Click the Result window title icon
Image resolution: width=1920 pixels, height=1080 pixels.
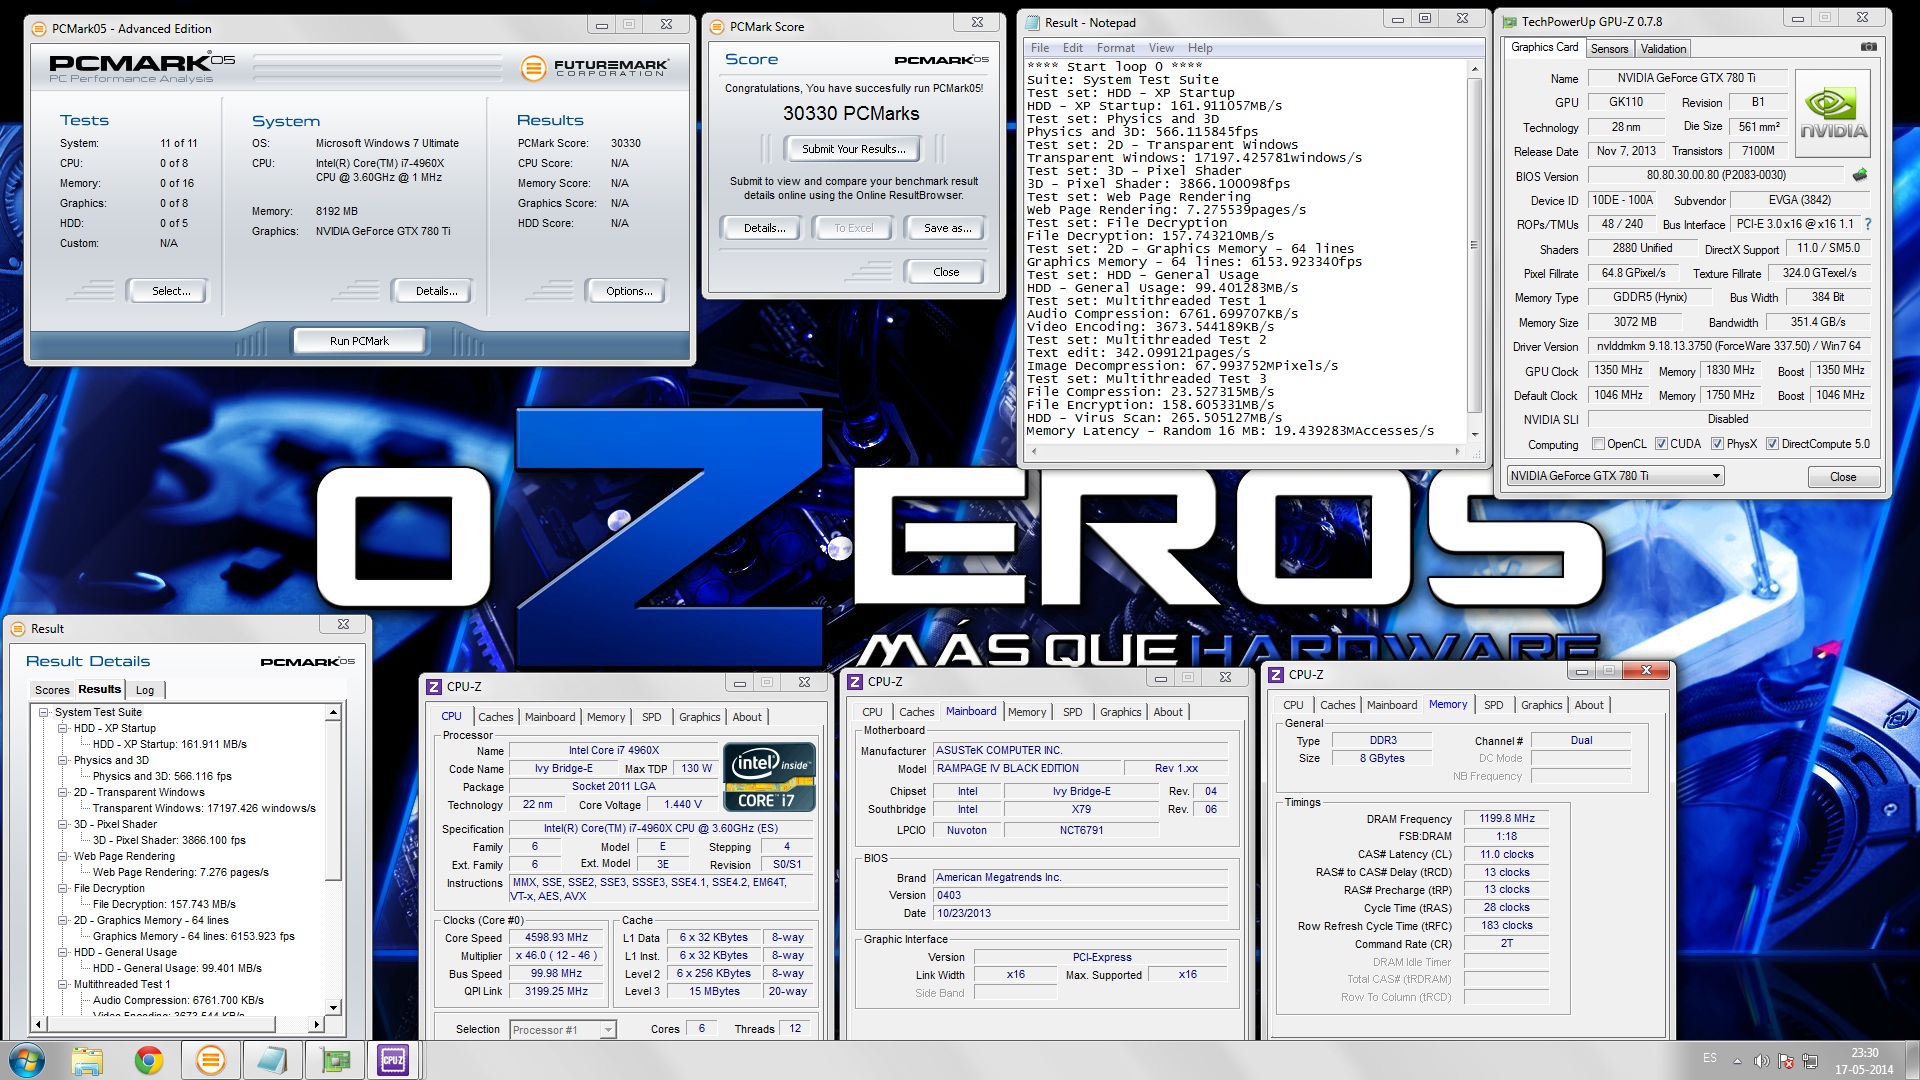tap(18, 629)
